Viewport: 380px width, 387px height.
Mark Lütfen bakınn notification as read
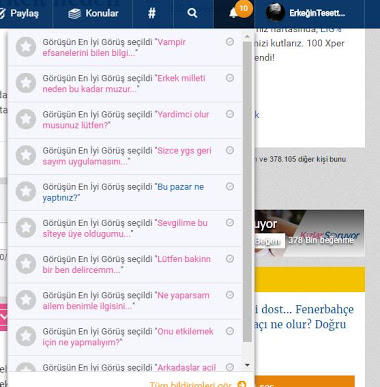(230, 259)
